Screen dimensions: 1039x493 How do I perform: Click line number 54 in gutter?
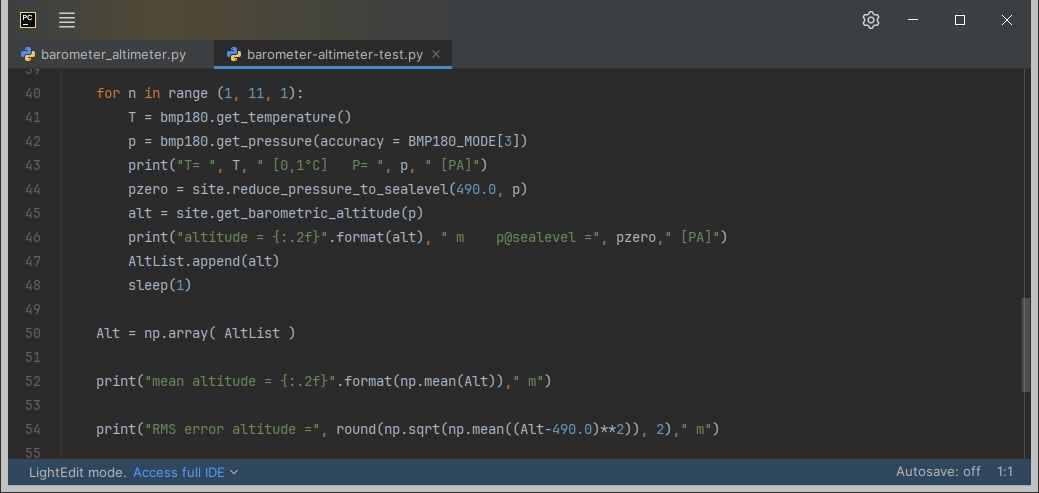pyautogui.click(x=32, y=429)
